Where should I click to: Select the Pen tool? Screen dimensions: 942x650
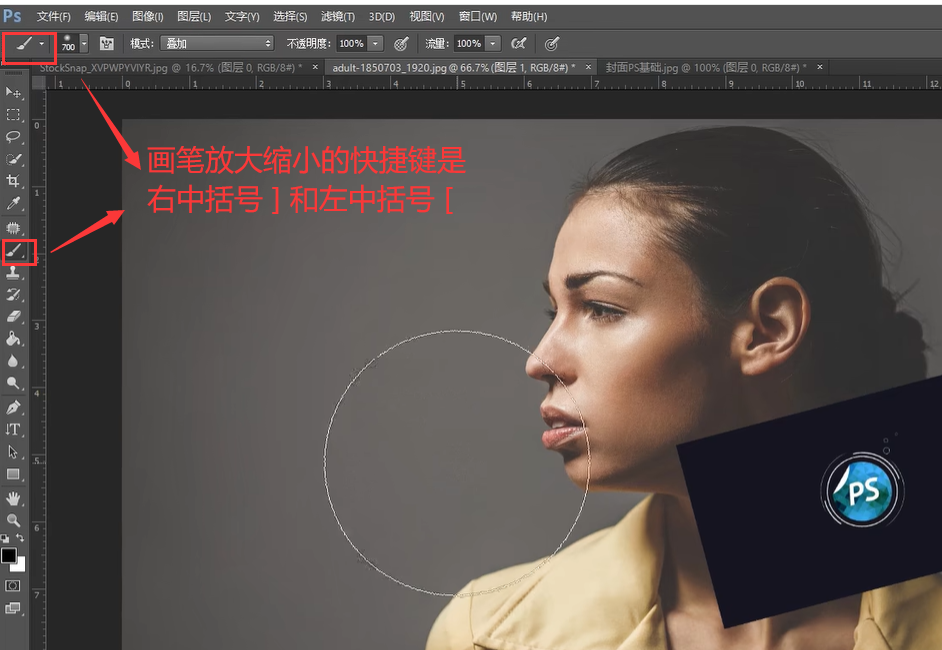13,407
